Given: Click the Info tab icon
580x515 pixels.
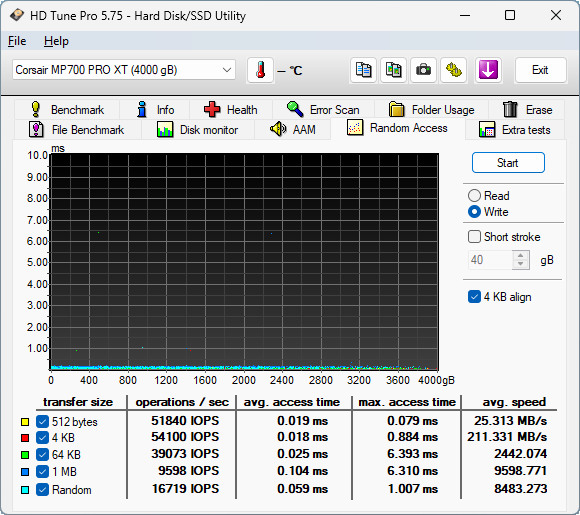Looking at the screenshot, I should 142,110.
